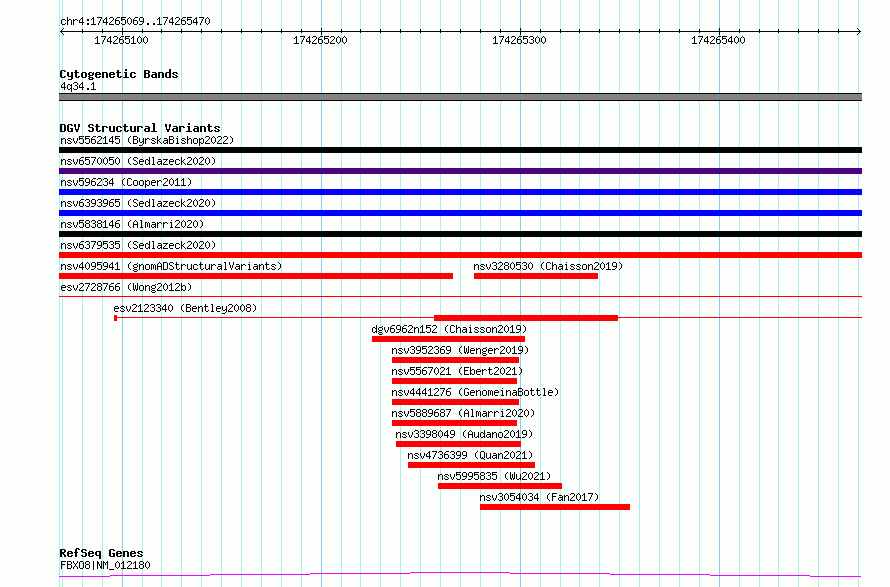Click the red bar under nsv3398049
890x587 pixels.
point(458,444)
